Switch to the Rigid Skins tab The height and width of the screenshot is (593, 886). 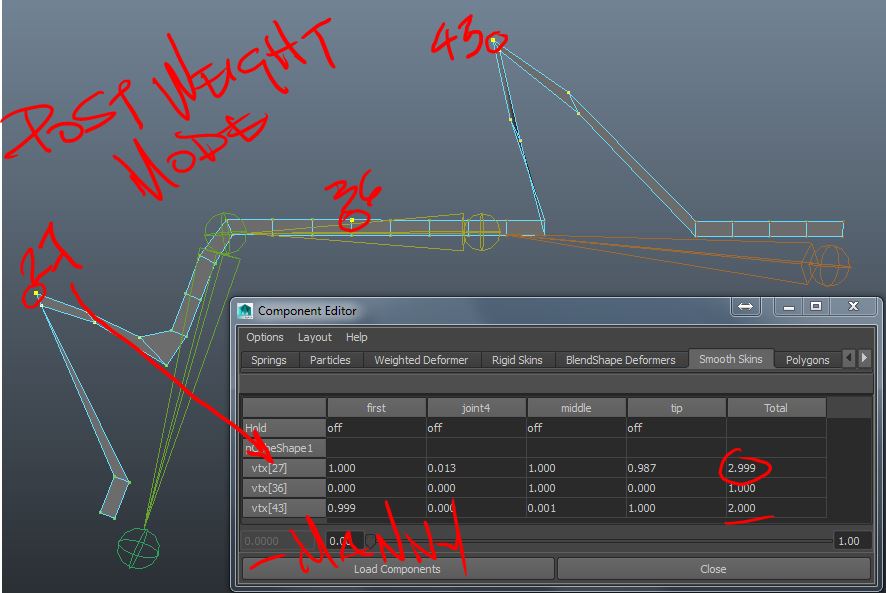point(517,359)
